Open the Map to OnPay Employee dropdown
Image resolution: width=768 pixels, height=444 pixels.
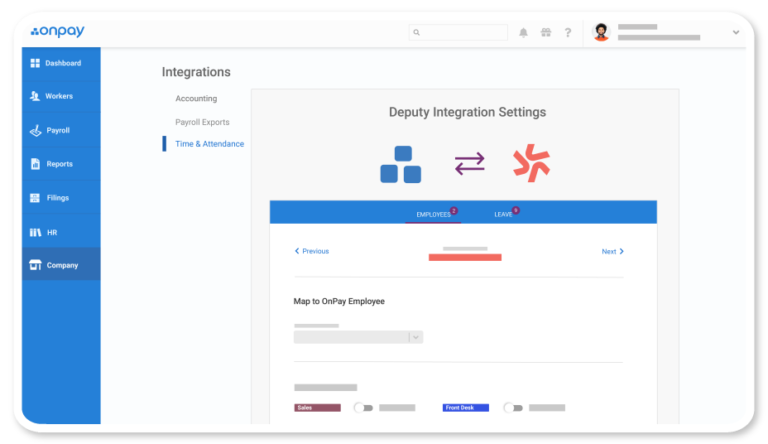tap(358, 337)
